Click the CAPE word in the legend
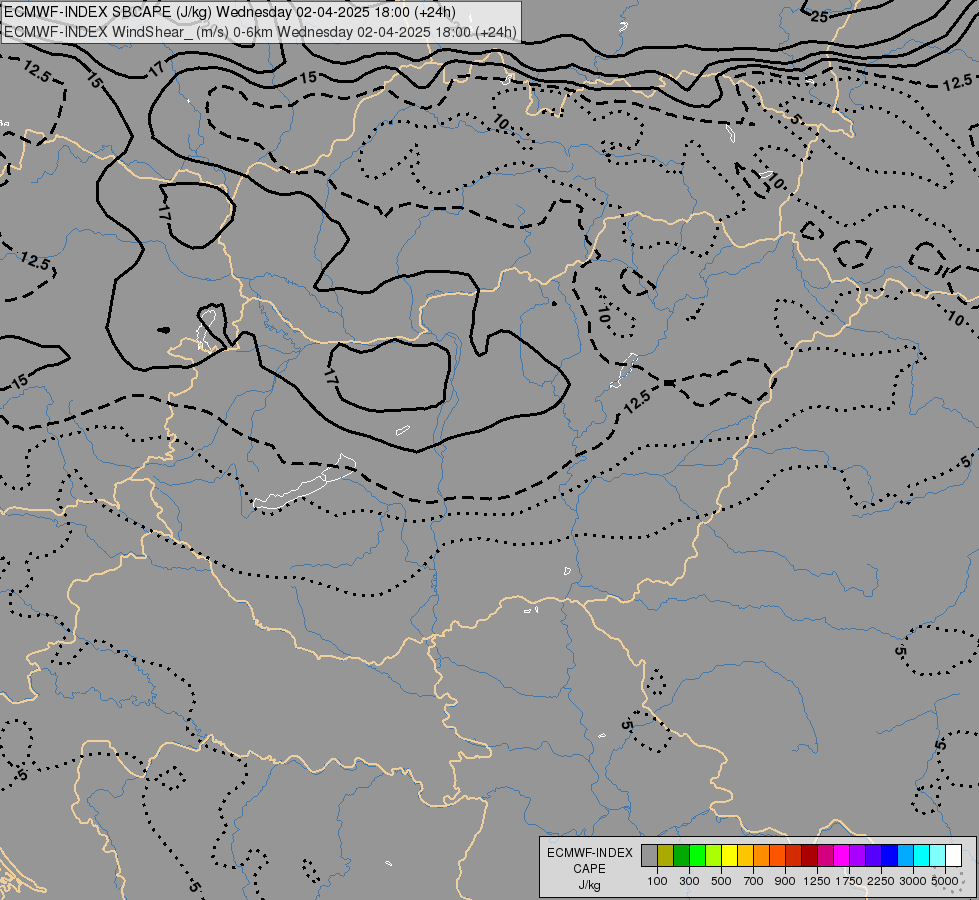Screen dimensions: 979x900 click(x=589, y=869)
